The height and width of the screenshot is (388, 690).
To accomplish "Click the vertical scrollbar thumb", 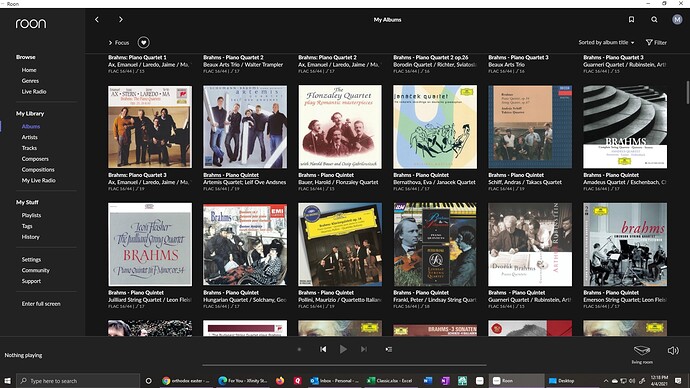I will (687, 92).
